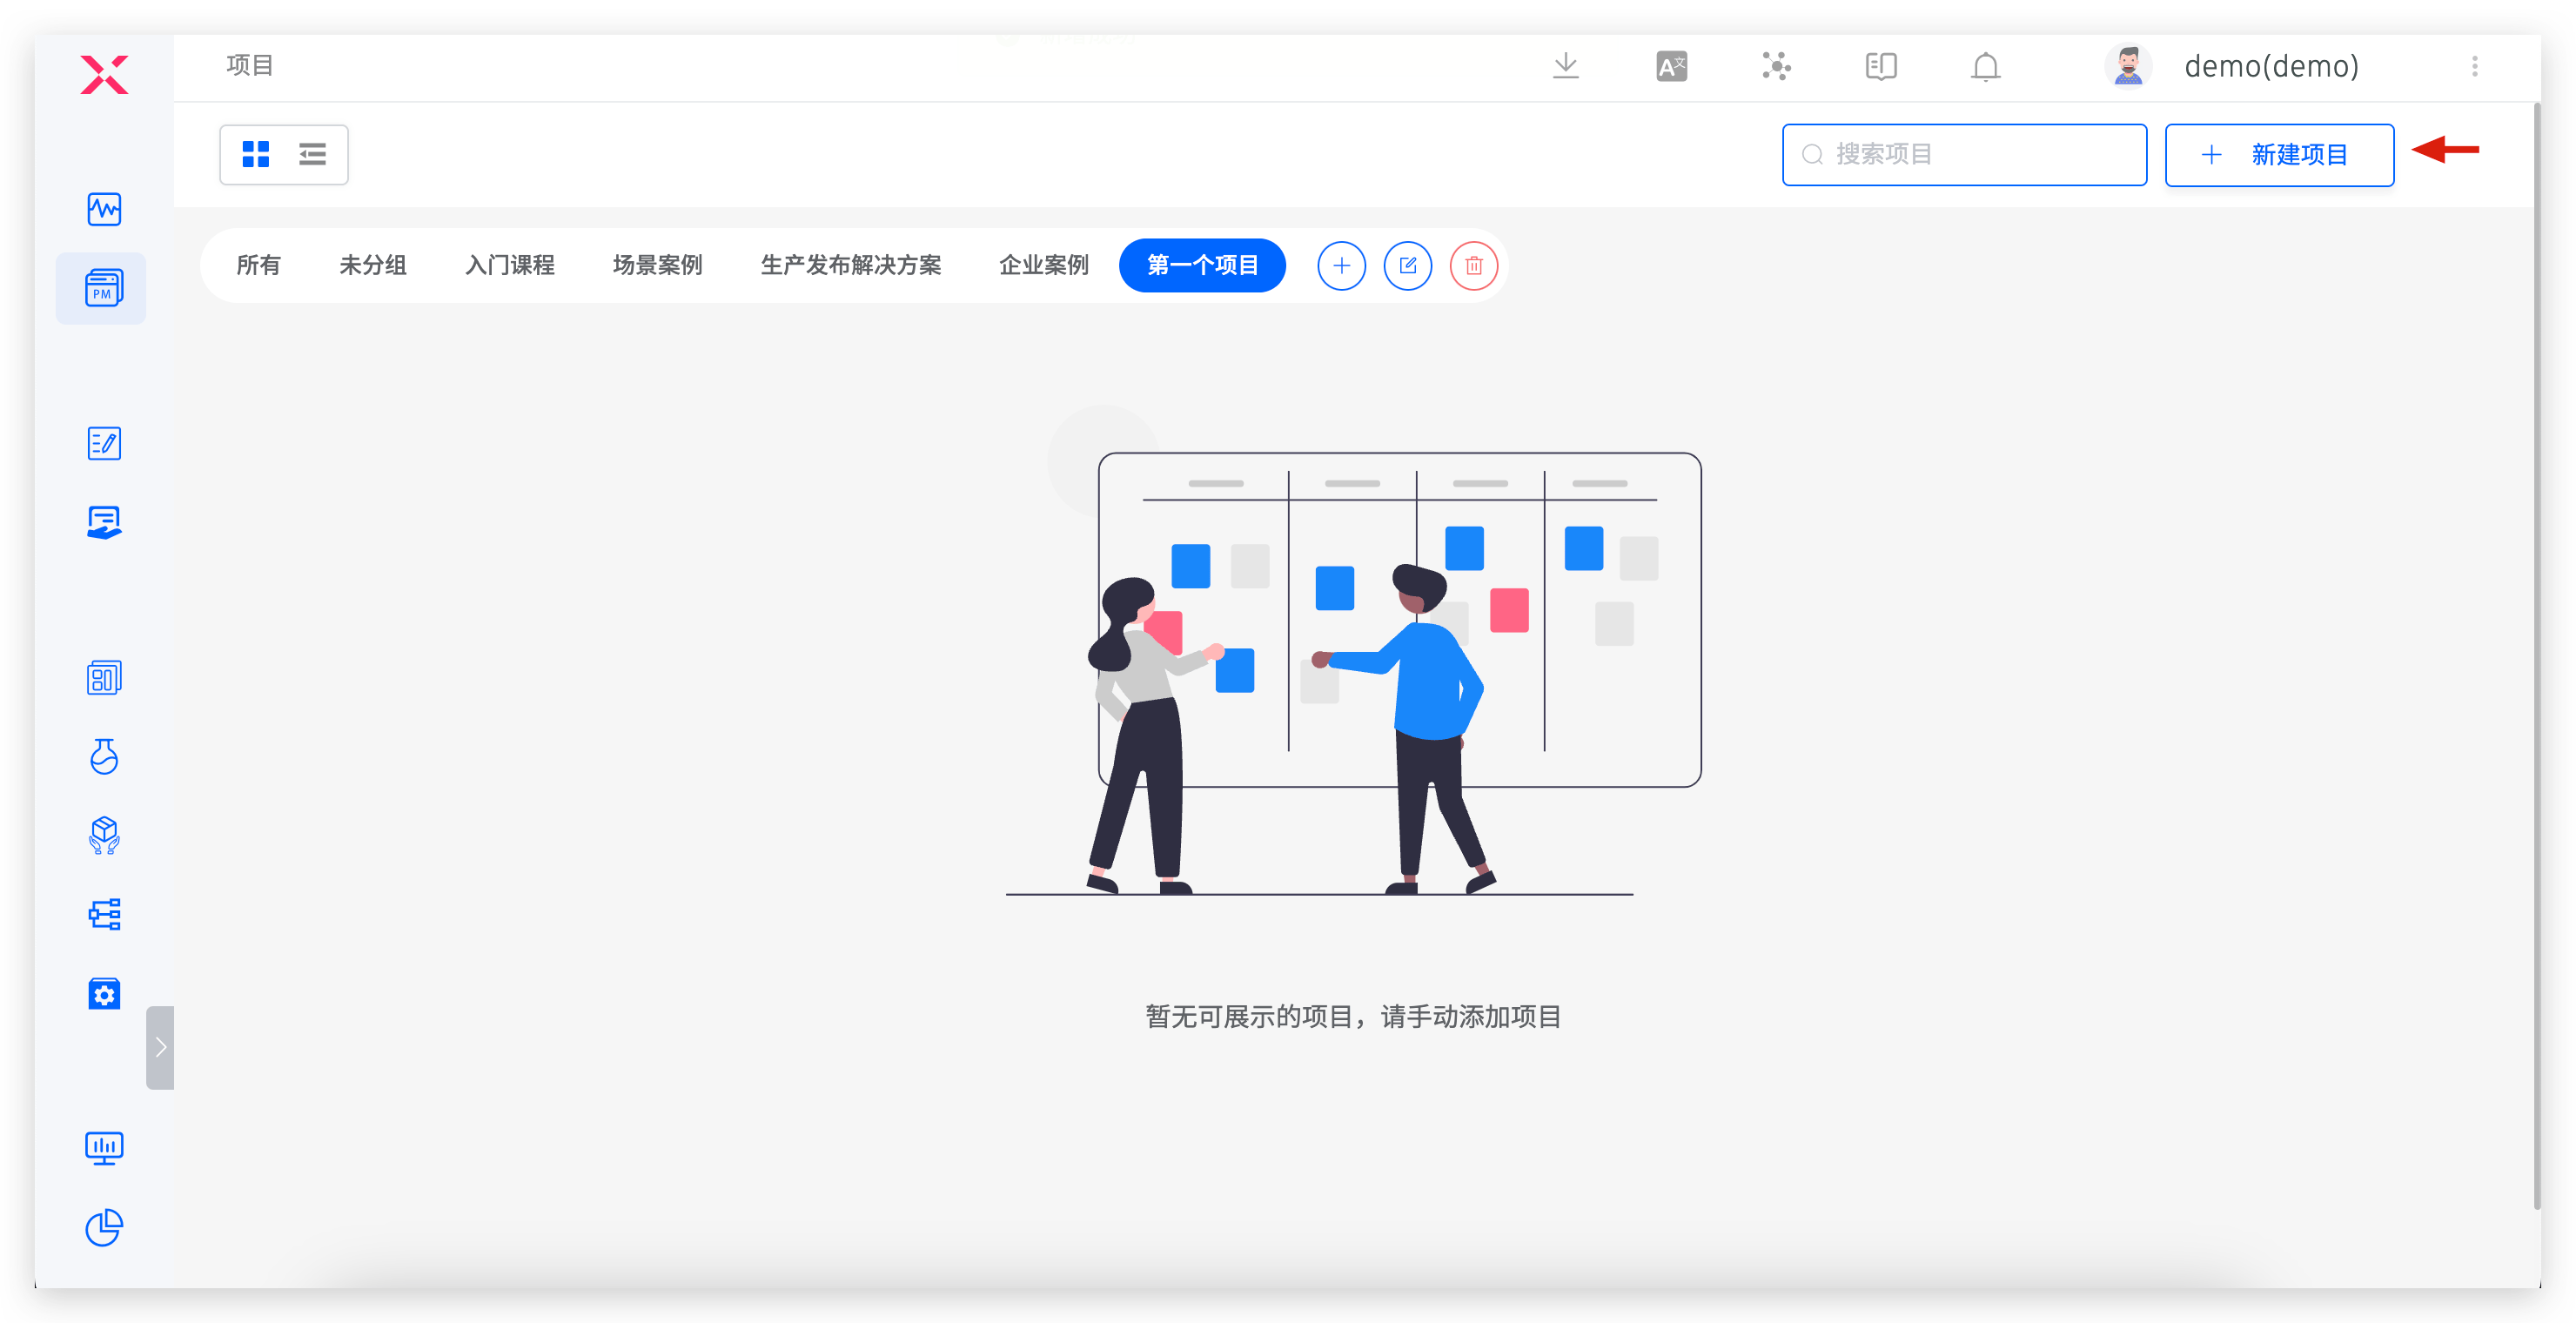Add a new project group
Viewport: 2576px width, 1323px height.
tap(1341, 266)
